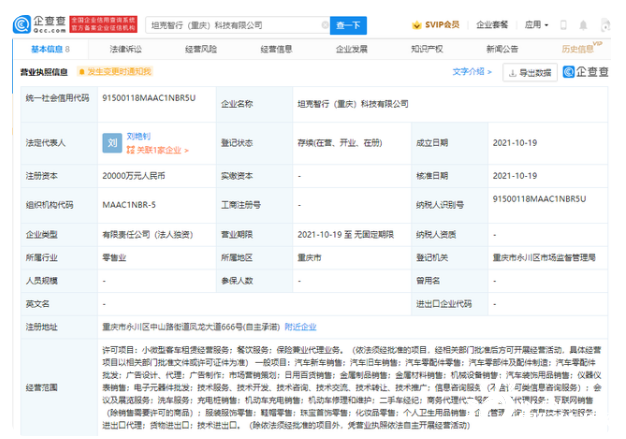Switch to the 基本信息 tab
626x439 pixels.
point(50,49)
